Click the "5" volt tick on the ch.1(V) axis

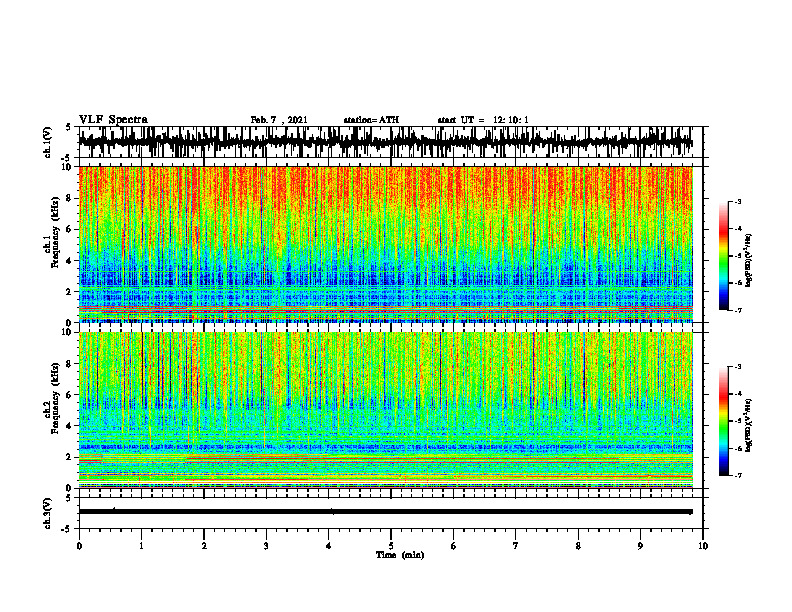tap(68, 128)
